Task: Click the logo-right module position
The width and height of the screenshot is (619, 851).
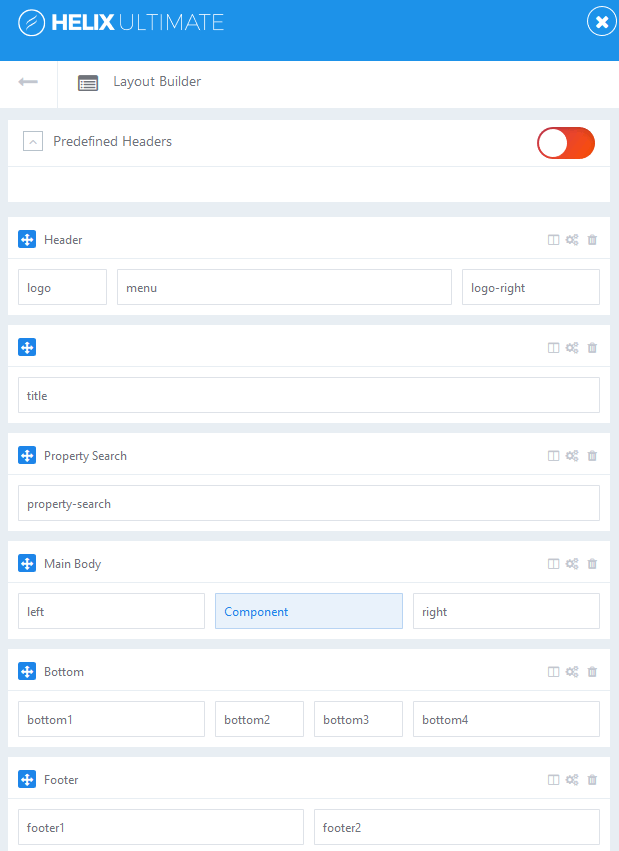Action: 530,287
